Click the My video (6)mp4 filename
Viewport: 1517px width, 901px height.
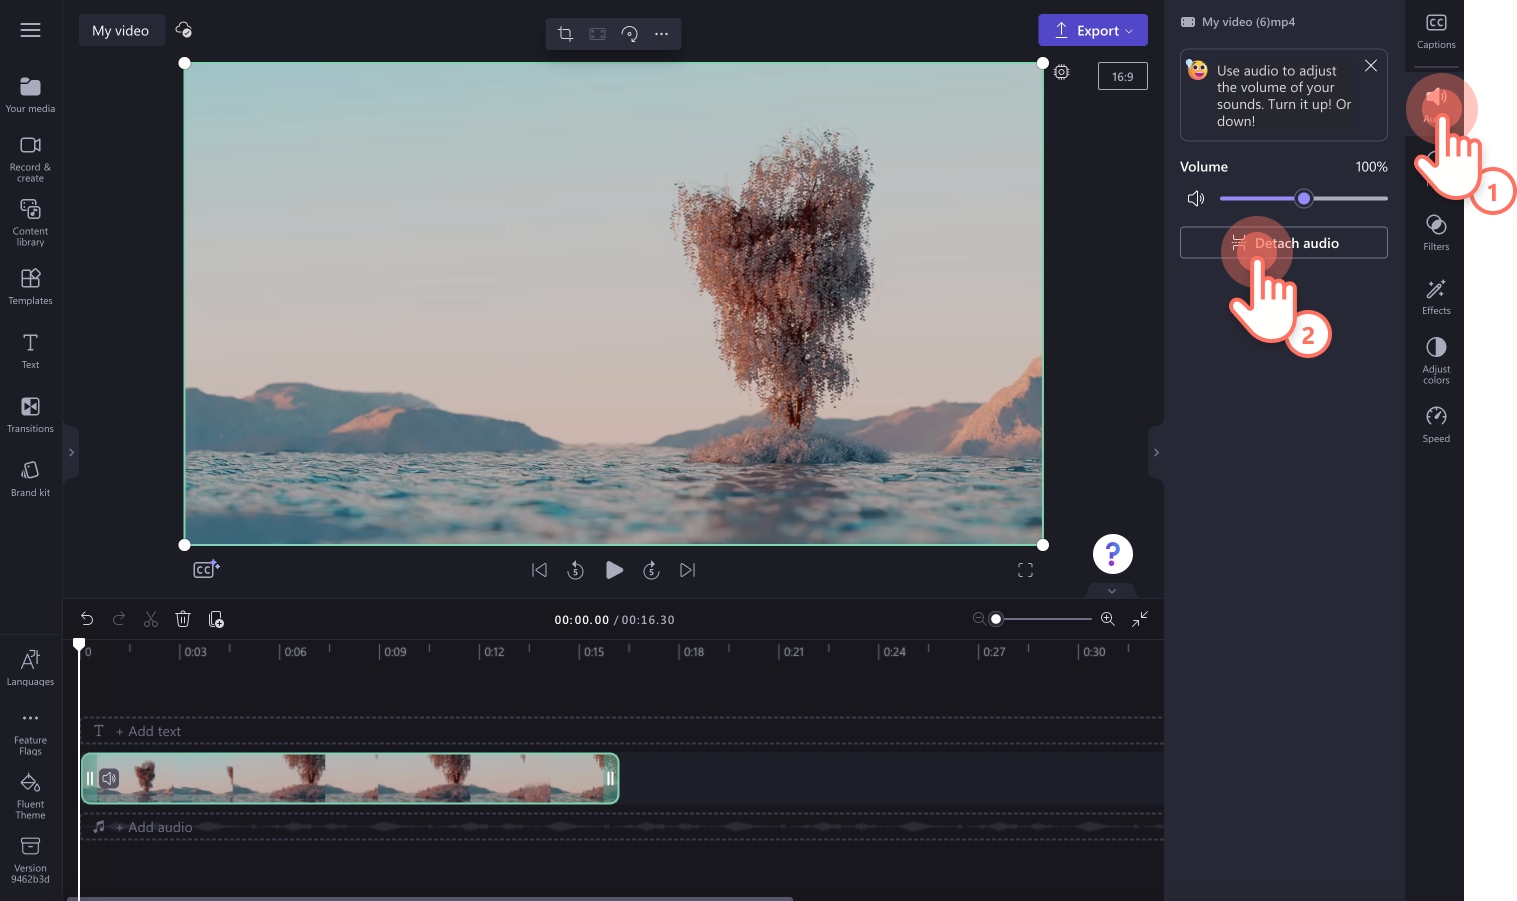[x=1248, y=22]
